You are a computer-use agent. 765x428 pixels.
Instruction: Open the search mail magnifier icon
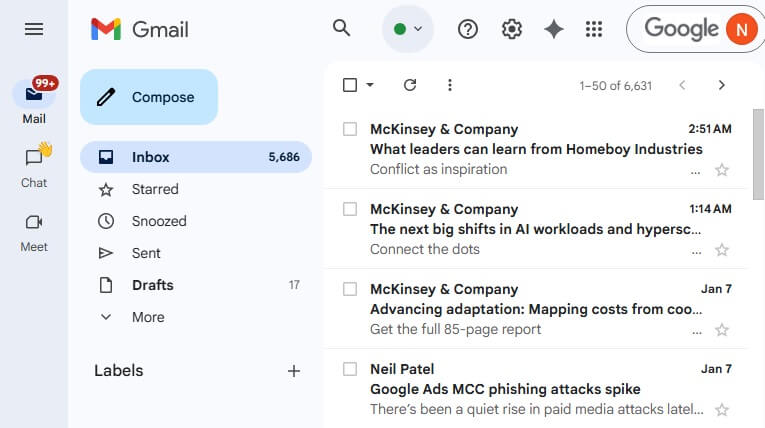pyautogui.click(x=342, y=28)
